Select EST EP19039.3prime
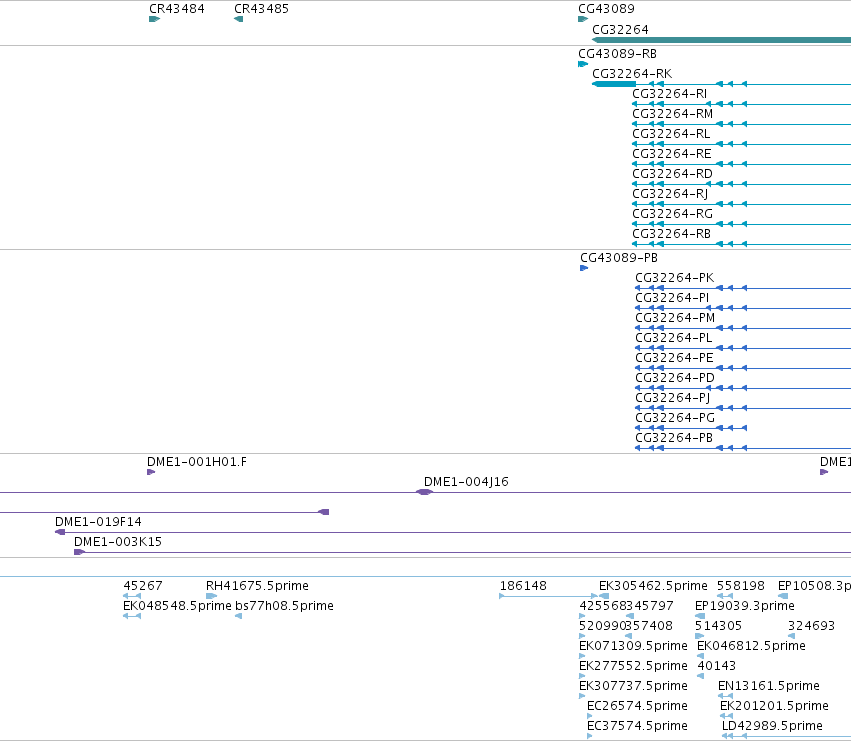The width and height of the screenshot is (851, 741). point(745,606)
